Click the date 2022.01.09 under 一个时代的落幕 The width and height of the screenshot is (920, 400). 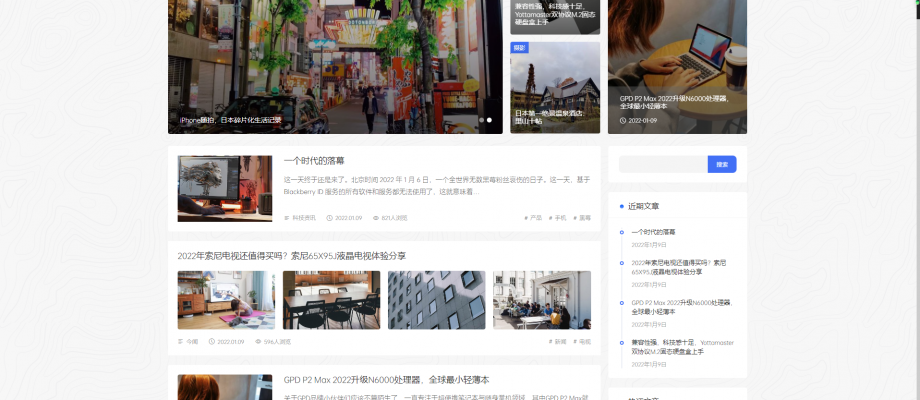coord(349,218)
